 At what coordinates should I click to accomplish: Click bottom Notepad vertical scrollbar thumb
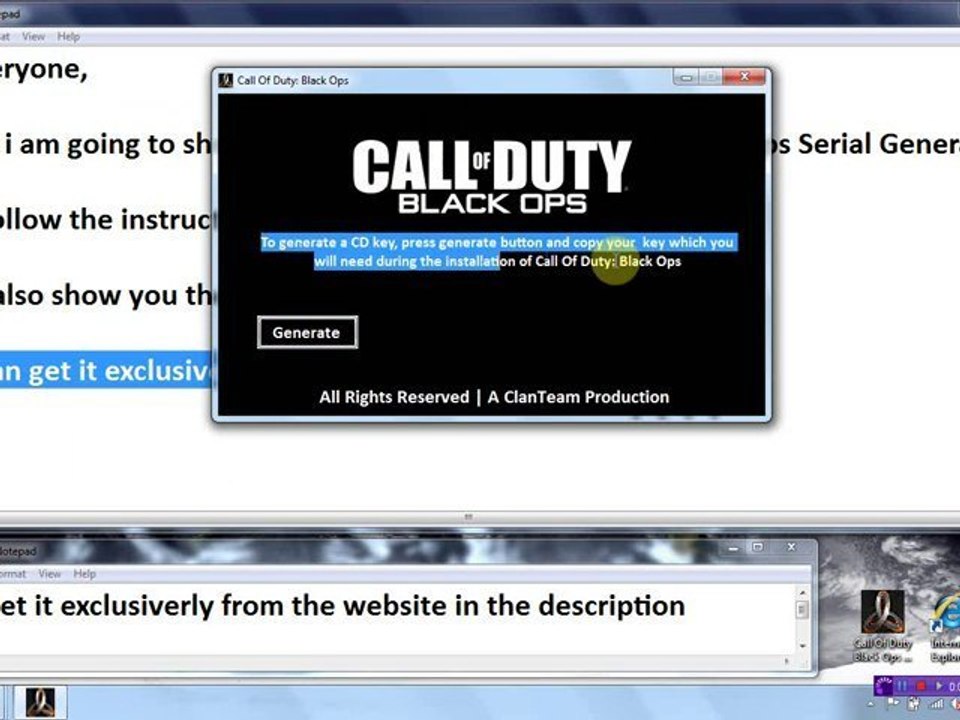(x=802, y=609)
